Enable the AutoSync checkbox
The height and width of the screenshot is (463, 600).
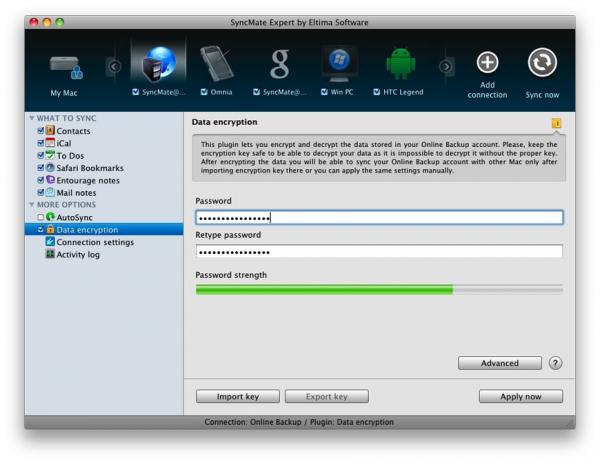41,217
